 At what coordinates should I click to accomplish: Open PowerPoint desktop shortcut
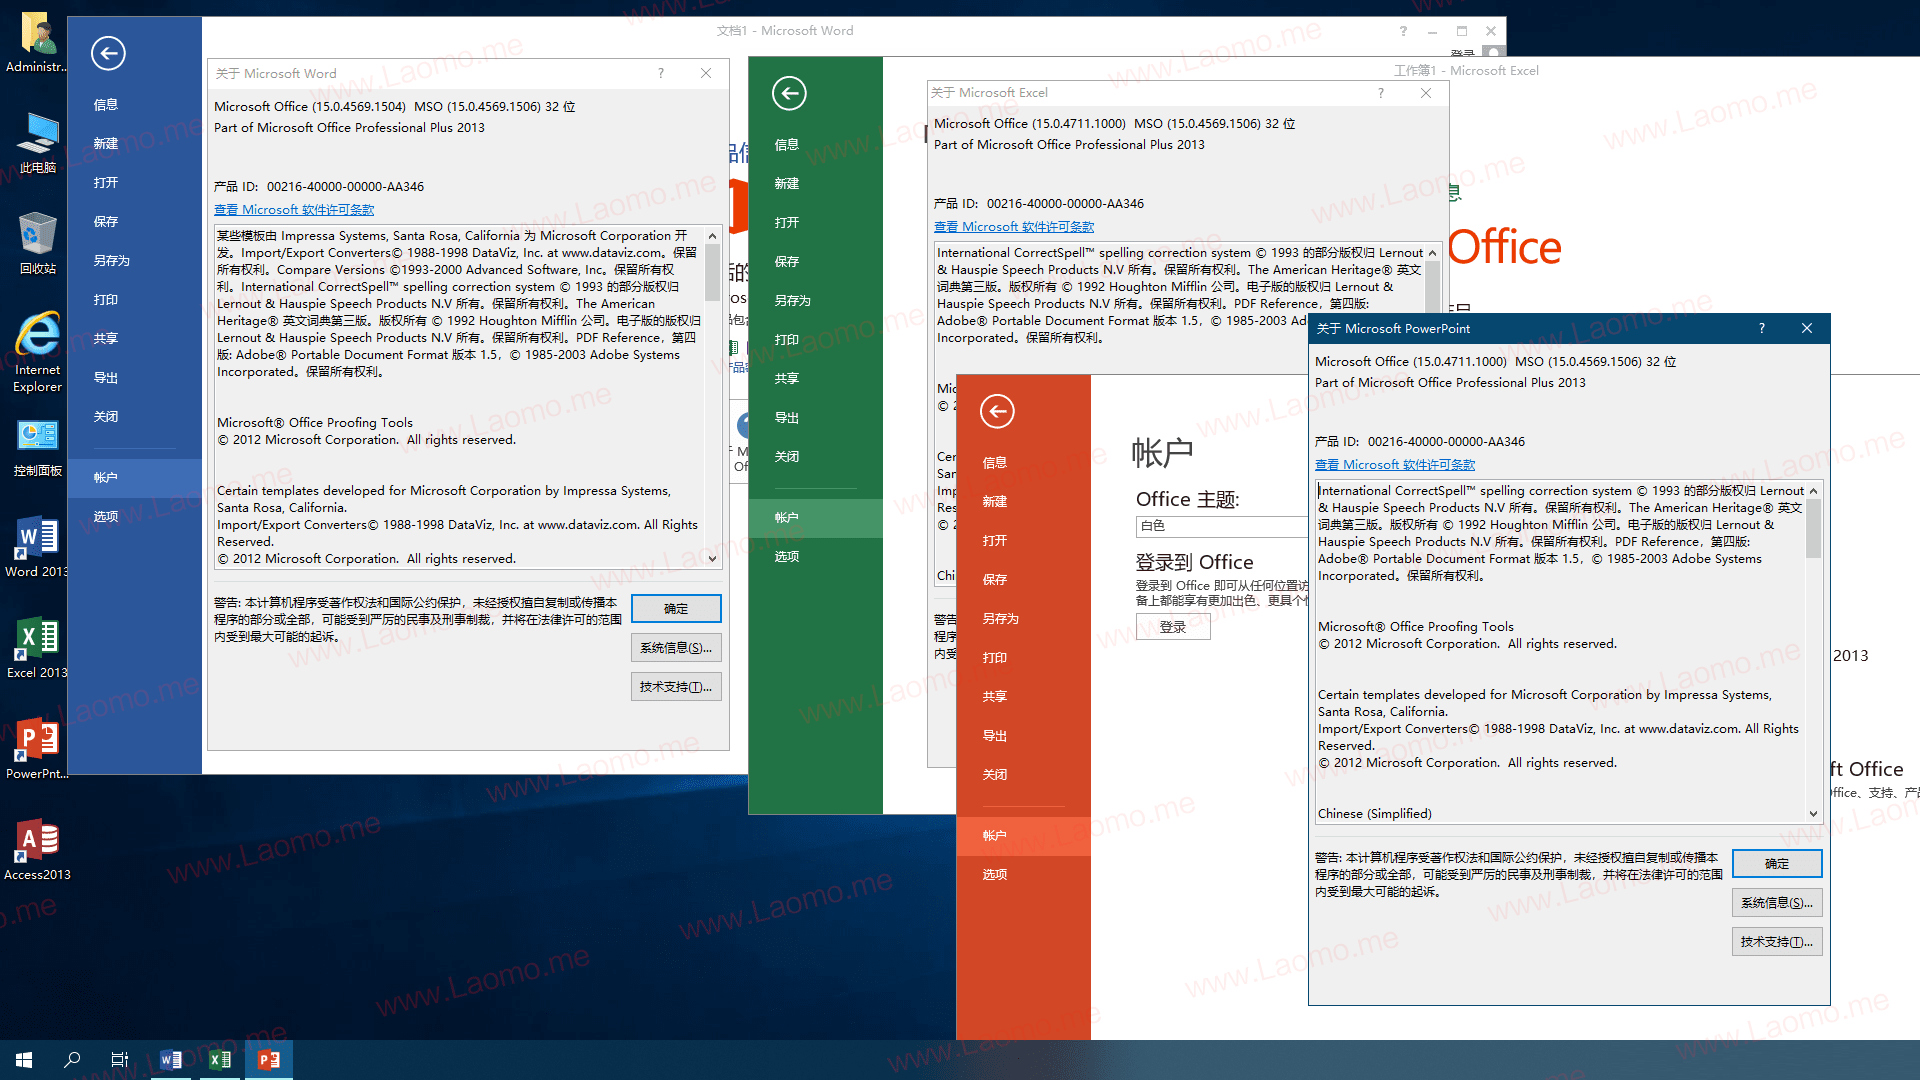click(x=37, y=748)
